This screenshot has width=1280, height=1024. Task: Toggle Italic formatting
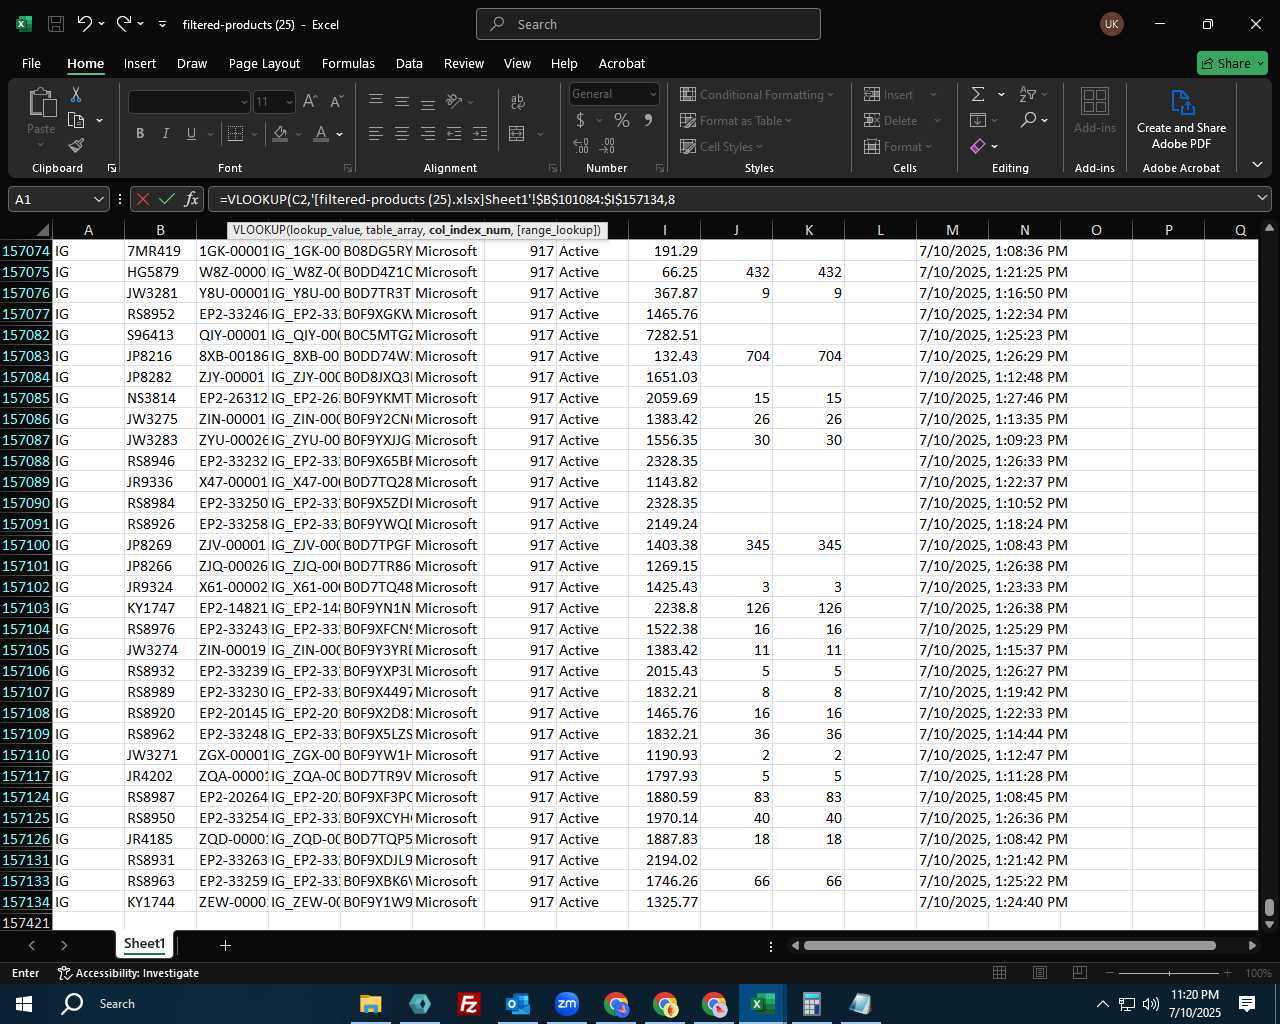pos(165,133)
